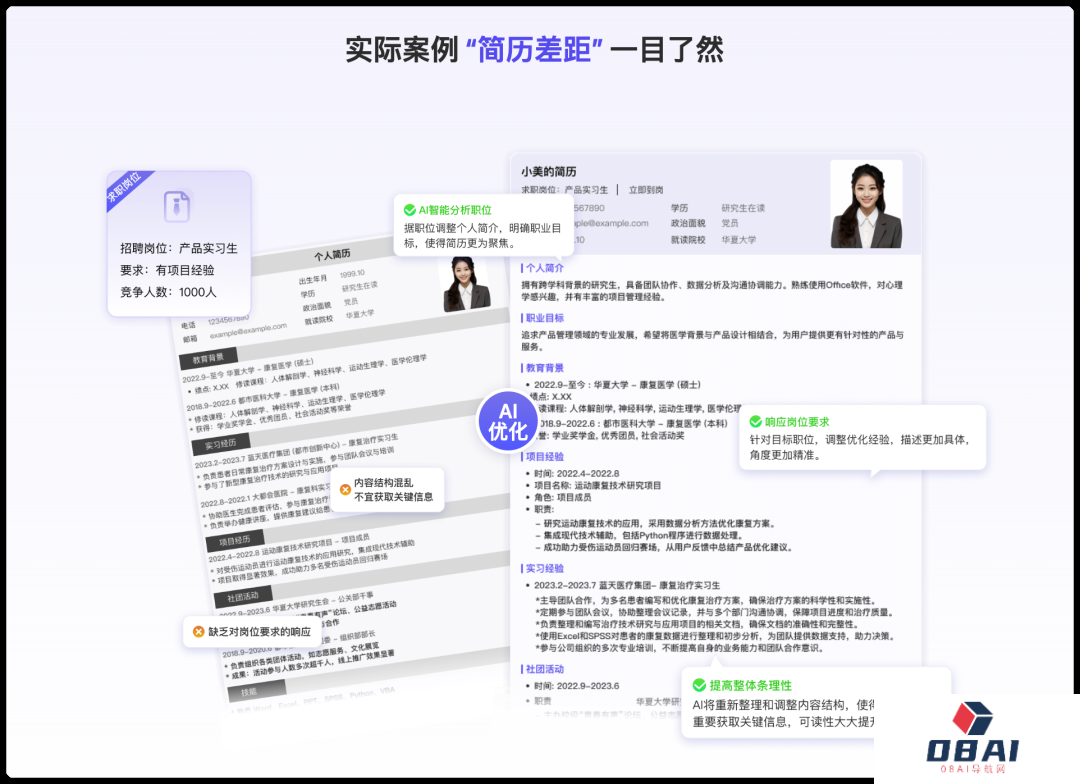Click the green check icon beside AI智能分析职位
This screenshot has width=1080, height=784.
pos(411,211)
